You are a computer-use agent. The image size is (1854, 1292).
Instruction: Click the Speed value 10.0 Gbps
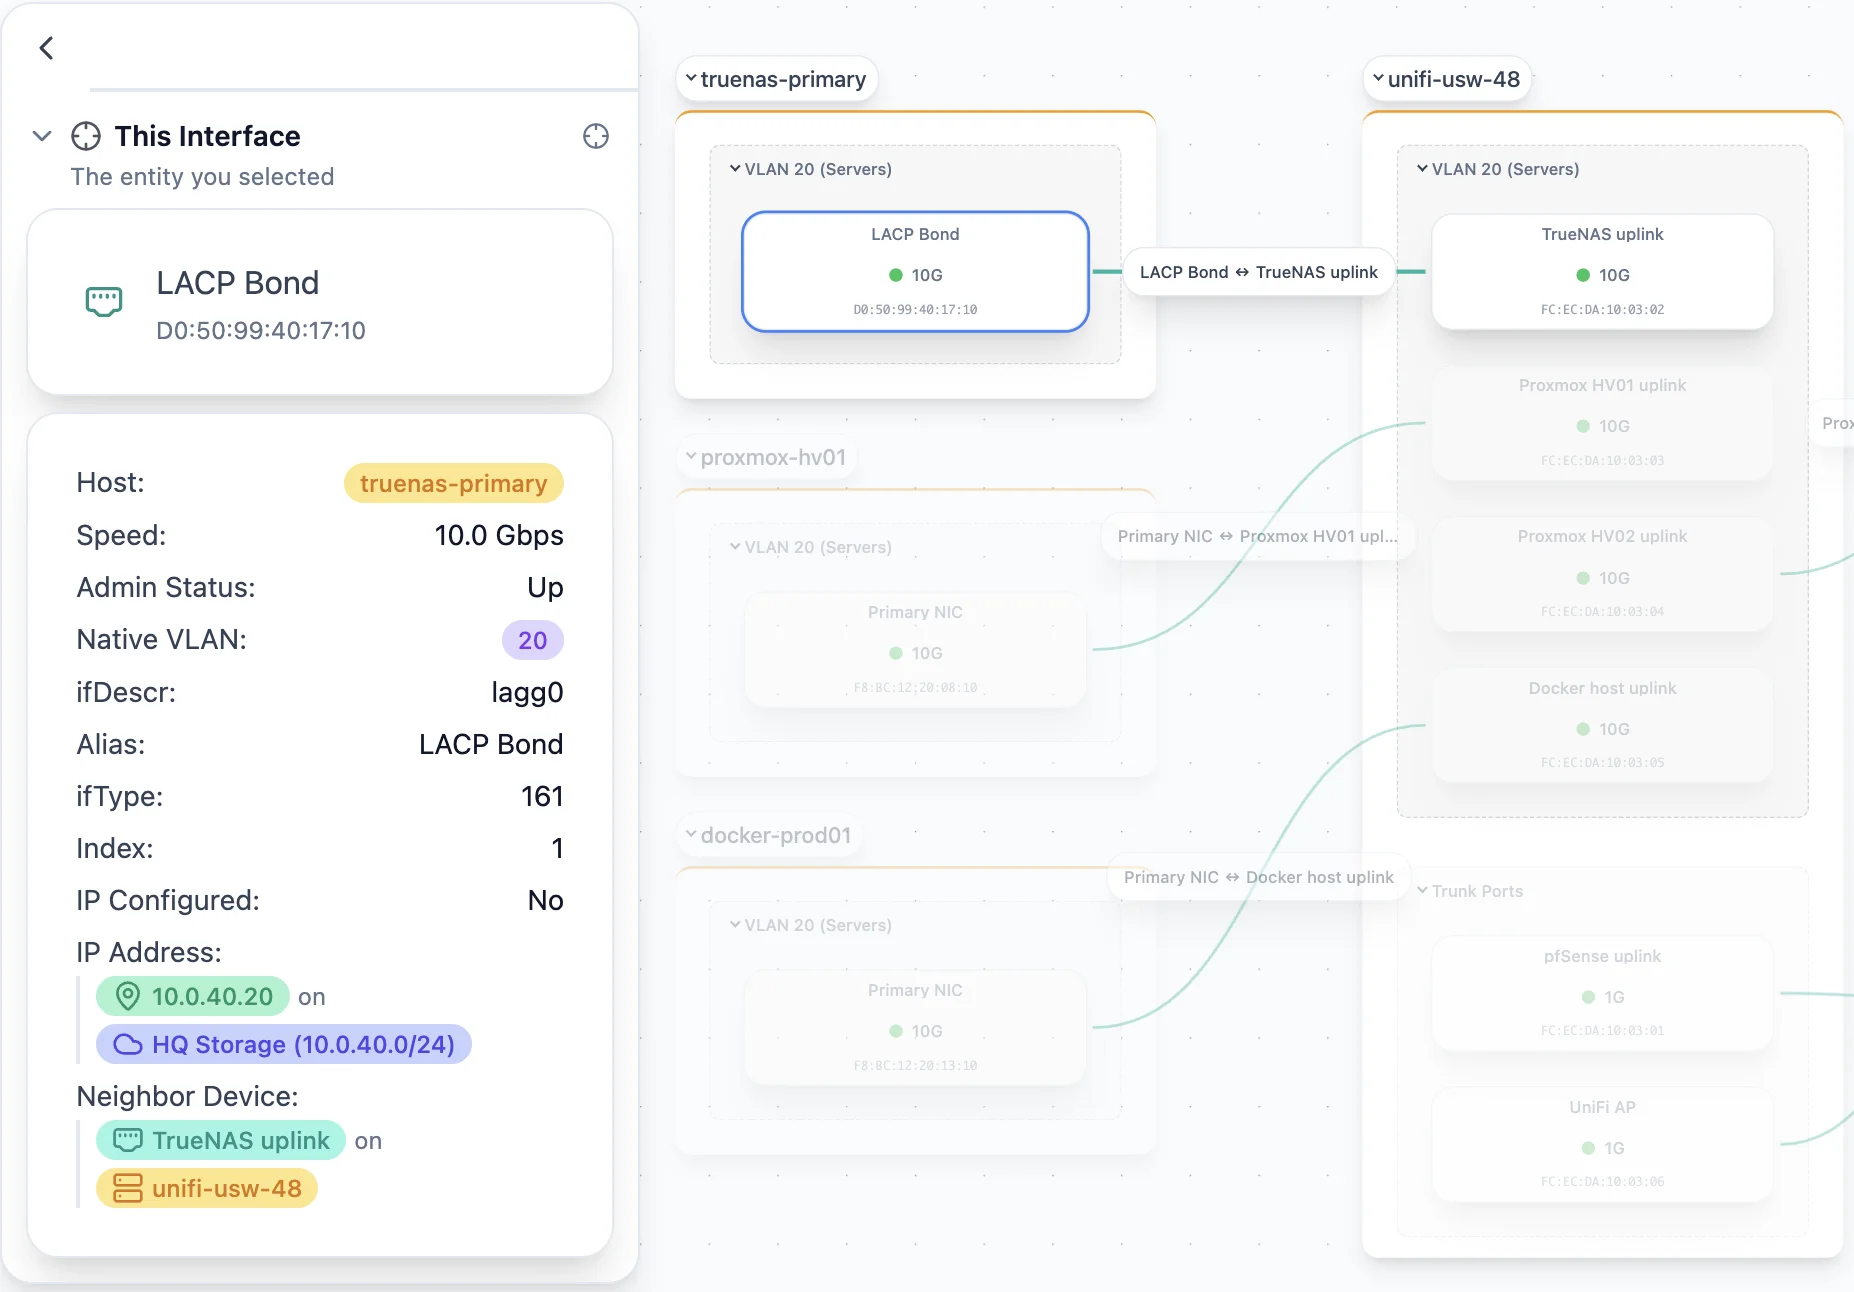[x=499, y=535]
